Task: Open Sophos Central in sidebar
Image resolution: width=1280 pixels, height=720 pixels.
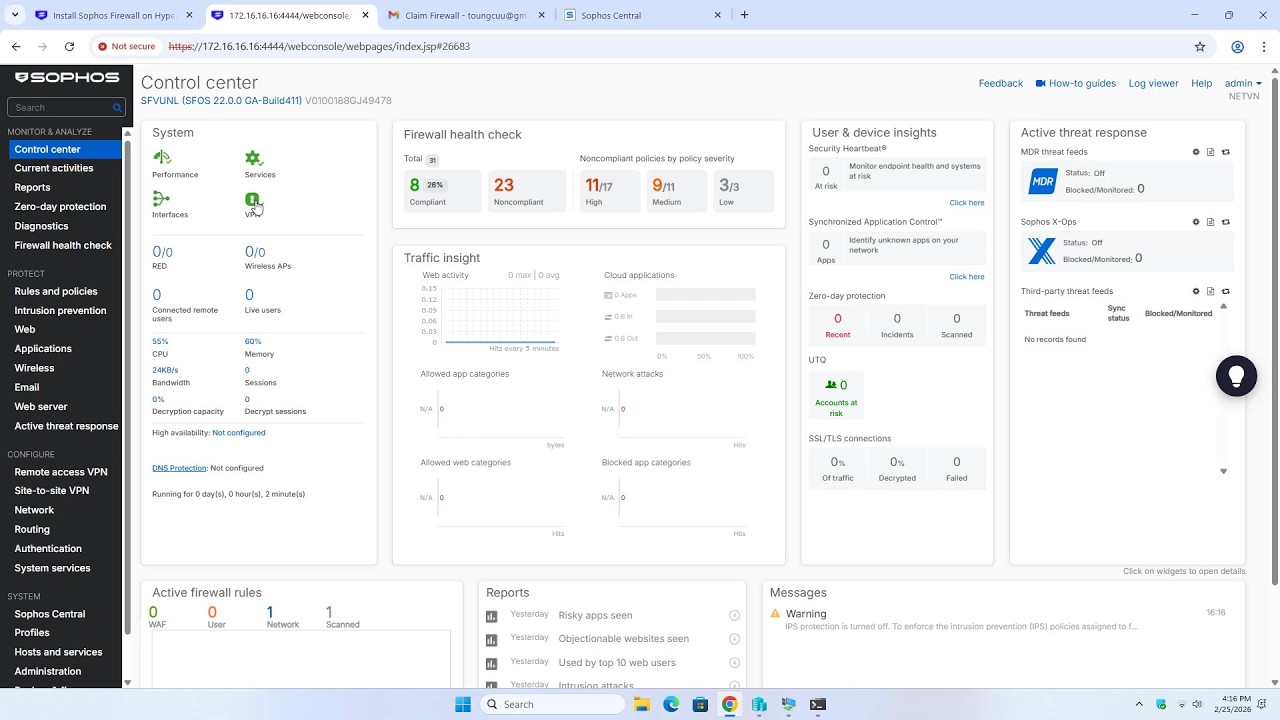Action: point(50,614)
